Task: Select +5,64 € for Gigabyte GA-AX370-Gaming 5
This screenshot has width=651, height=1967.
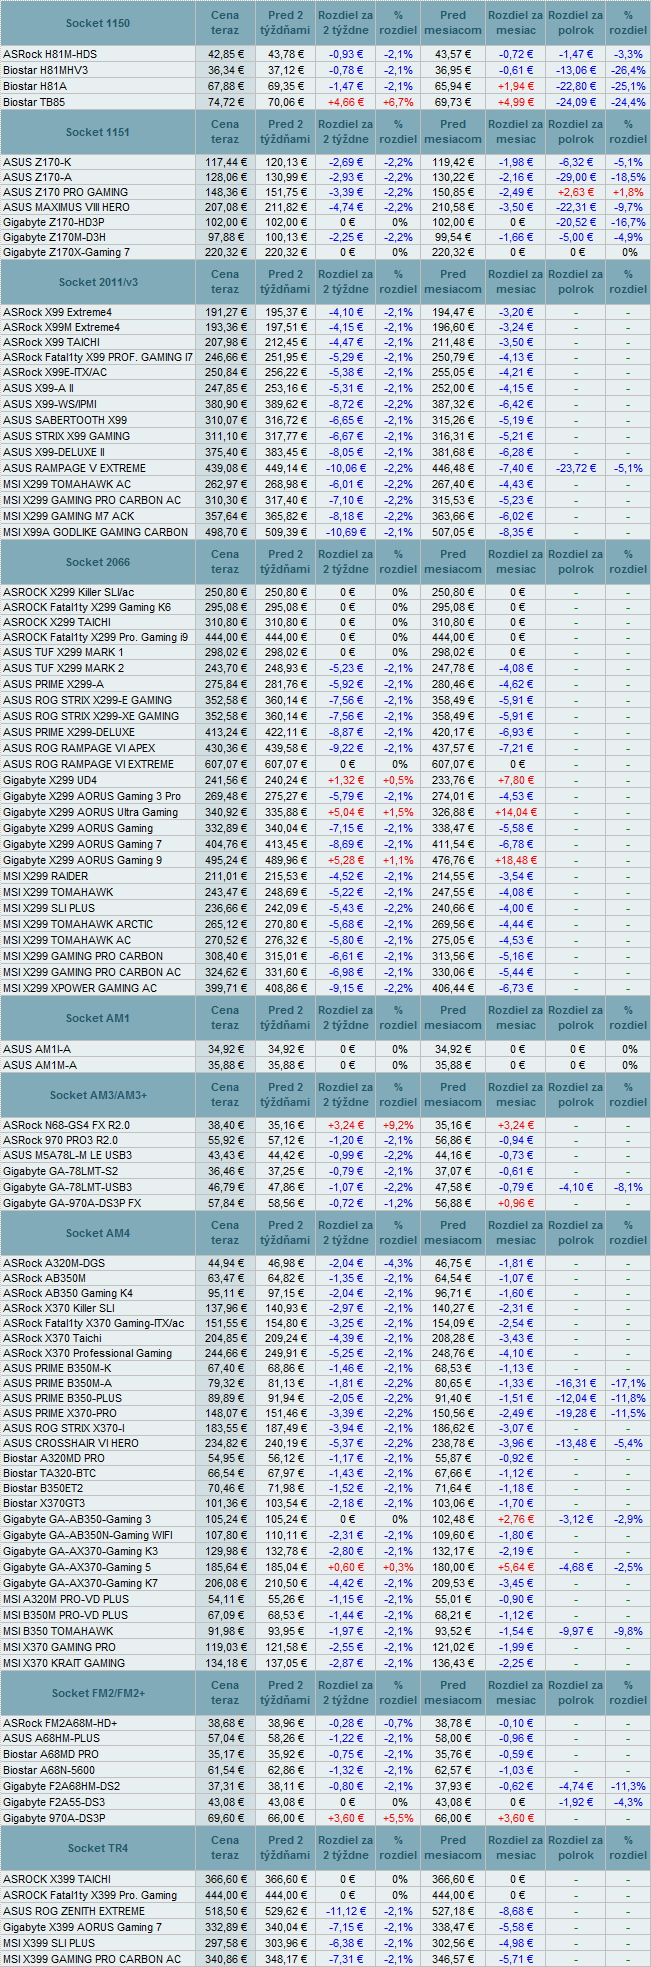Action: pyautogui.click(x=516, y=1567)
